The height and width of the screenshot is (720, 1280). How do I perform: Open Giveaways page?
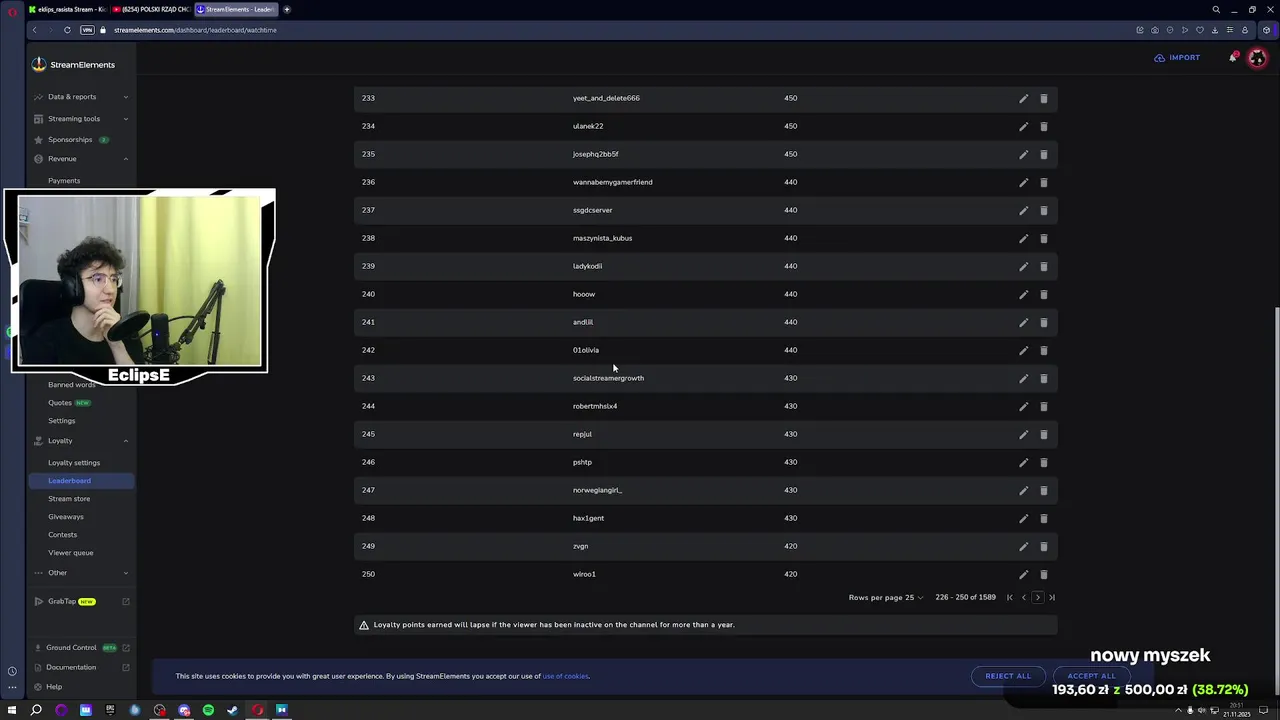pos(66,517)
